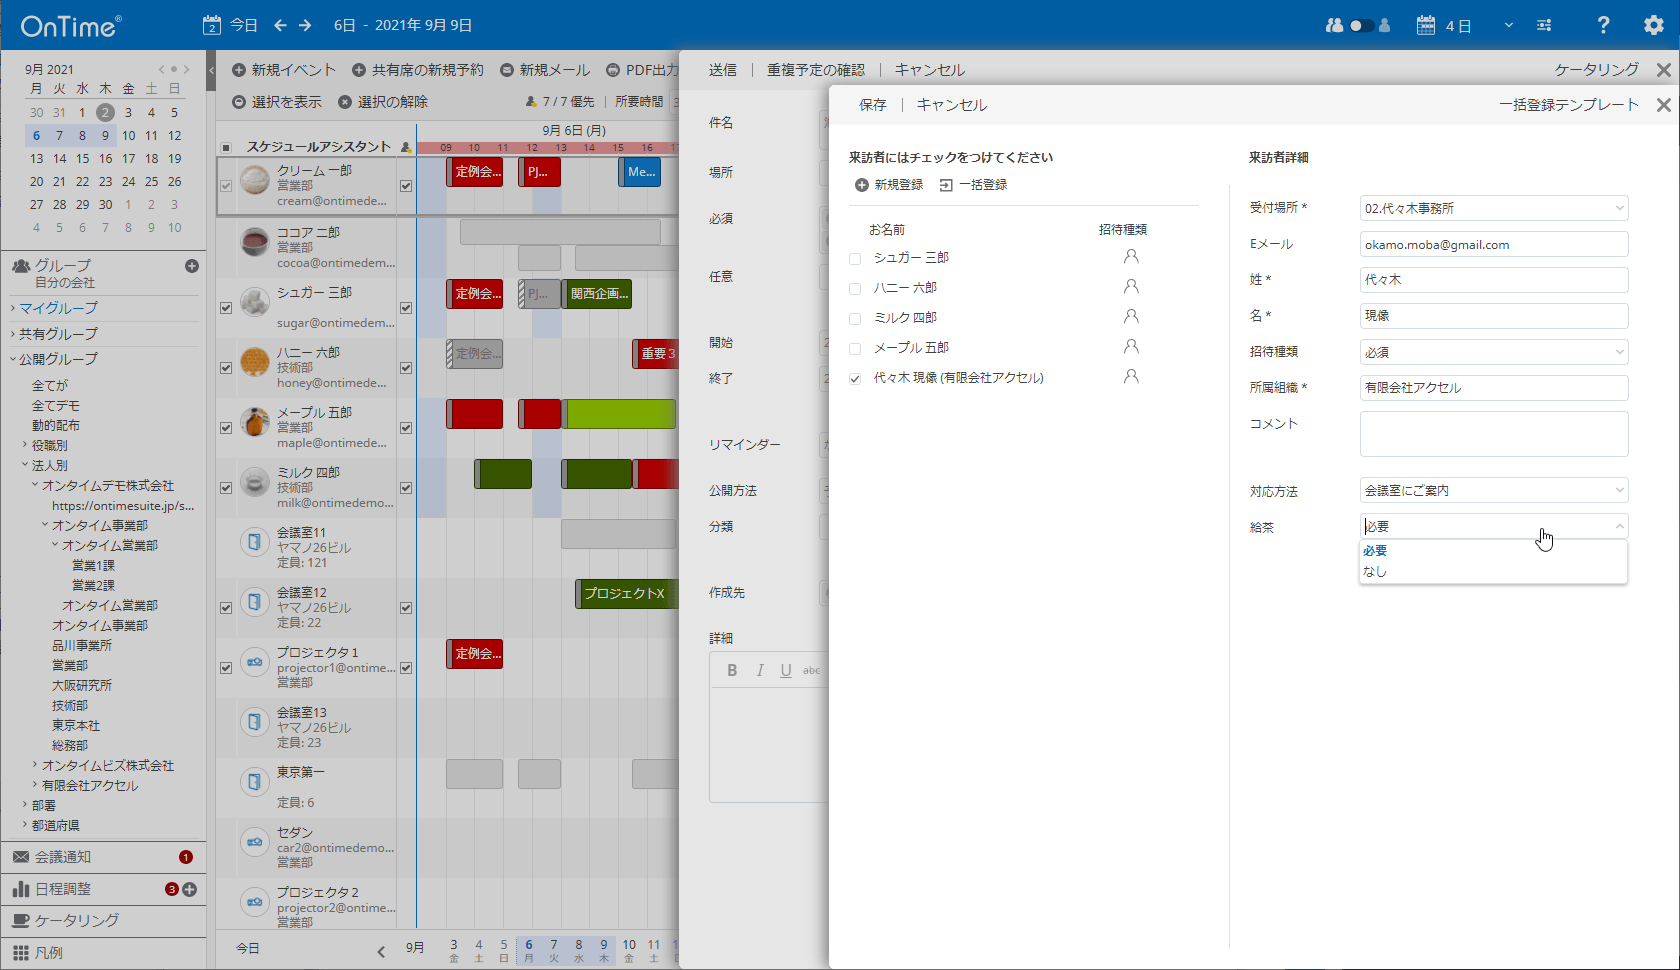Toggle the checkbox on クリーム 一郎 row
The image size is (1680, 970).
click(x=226, y=186)
